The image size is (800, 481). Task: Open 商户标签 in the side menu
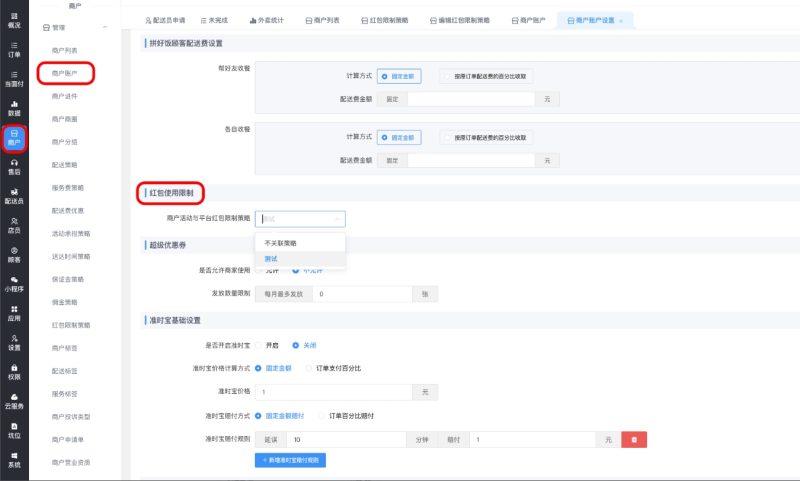click(x=65, y=348)
